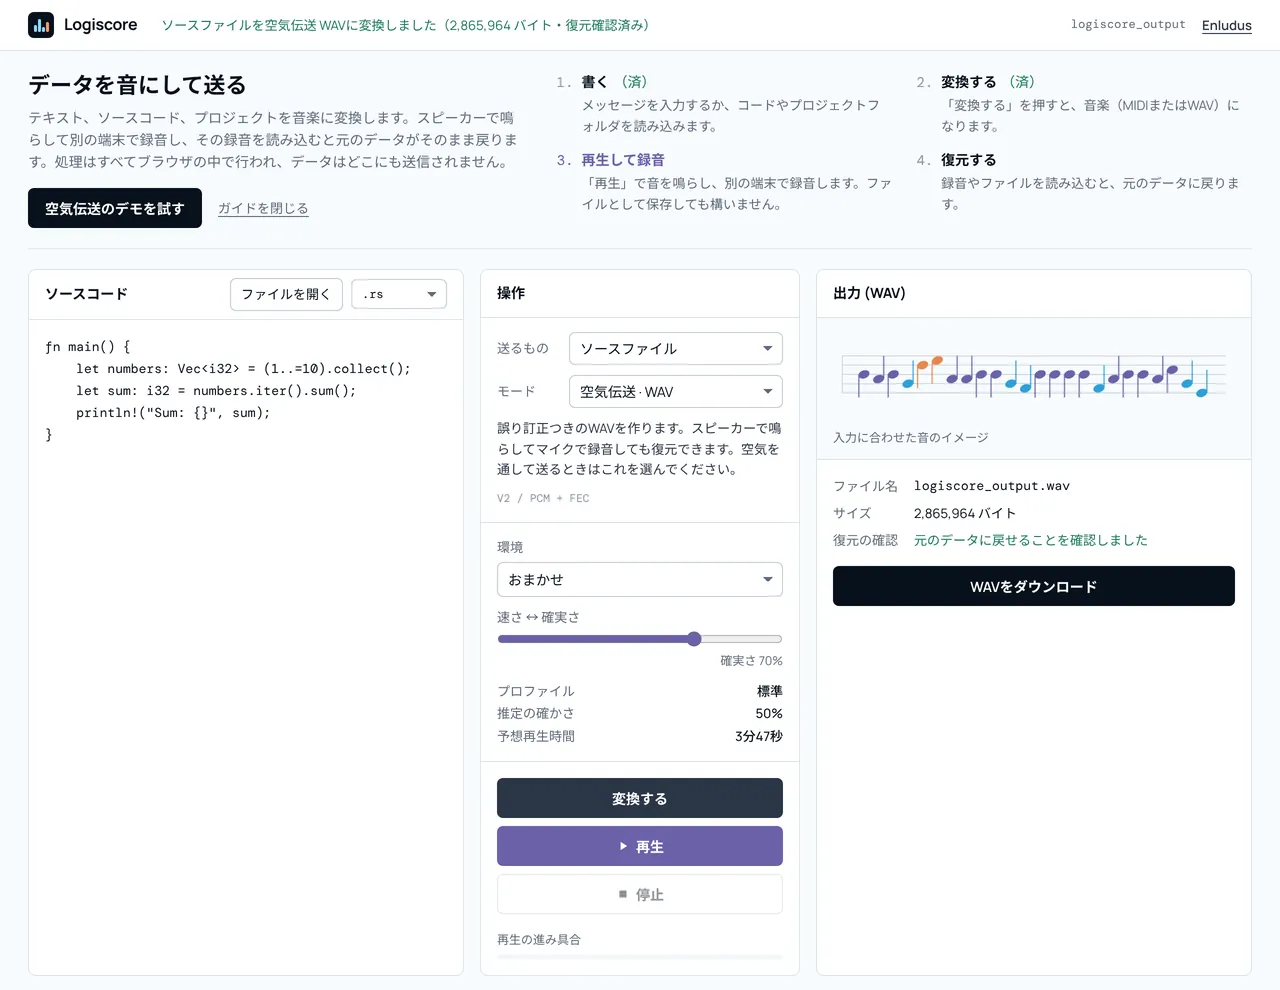Click the 出力 (WAV) panel title

pyautogui.click(x=869, y=293)
